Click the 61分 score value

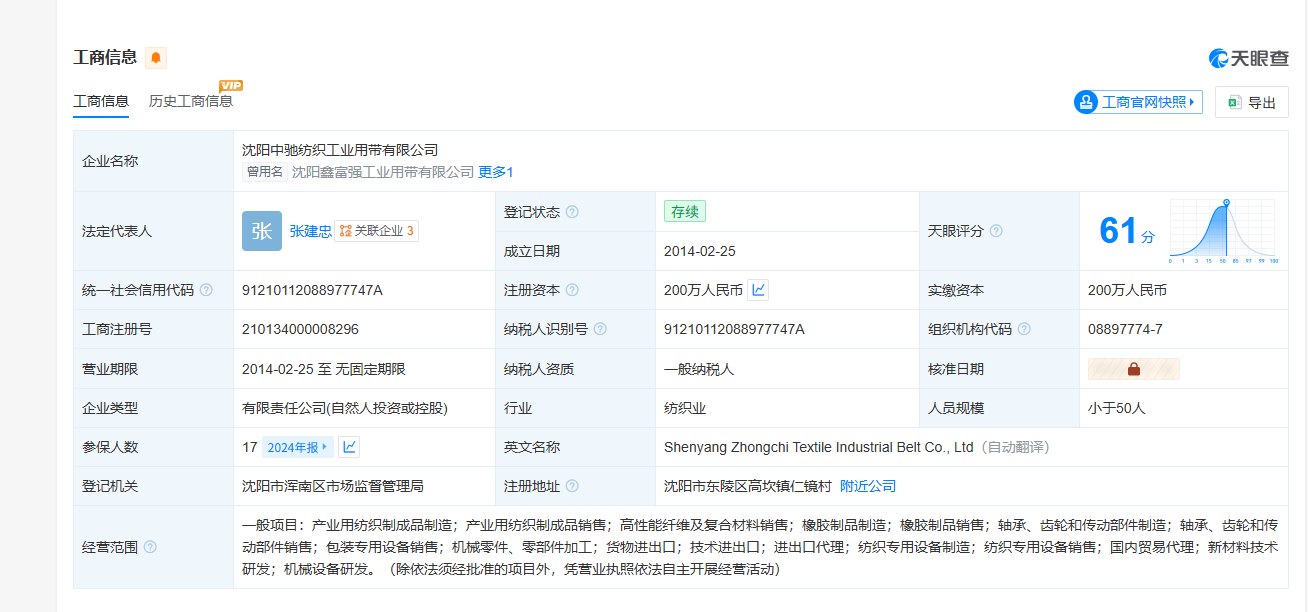coord(1126,231)
